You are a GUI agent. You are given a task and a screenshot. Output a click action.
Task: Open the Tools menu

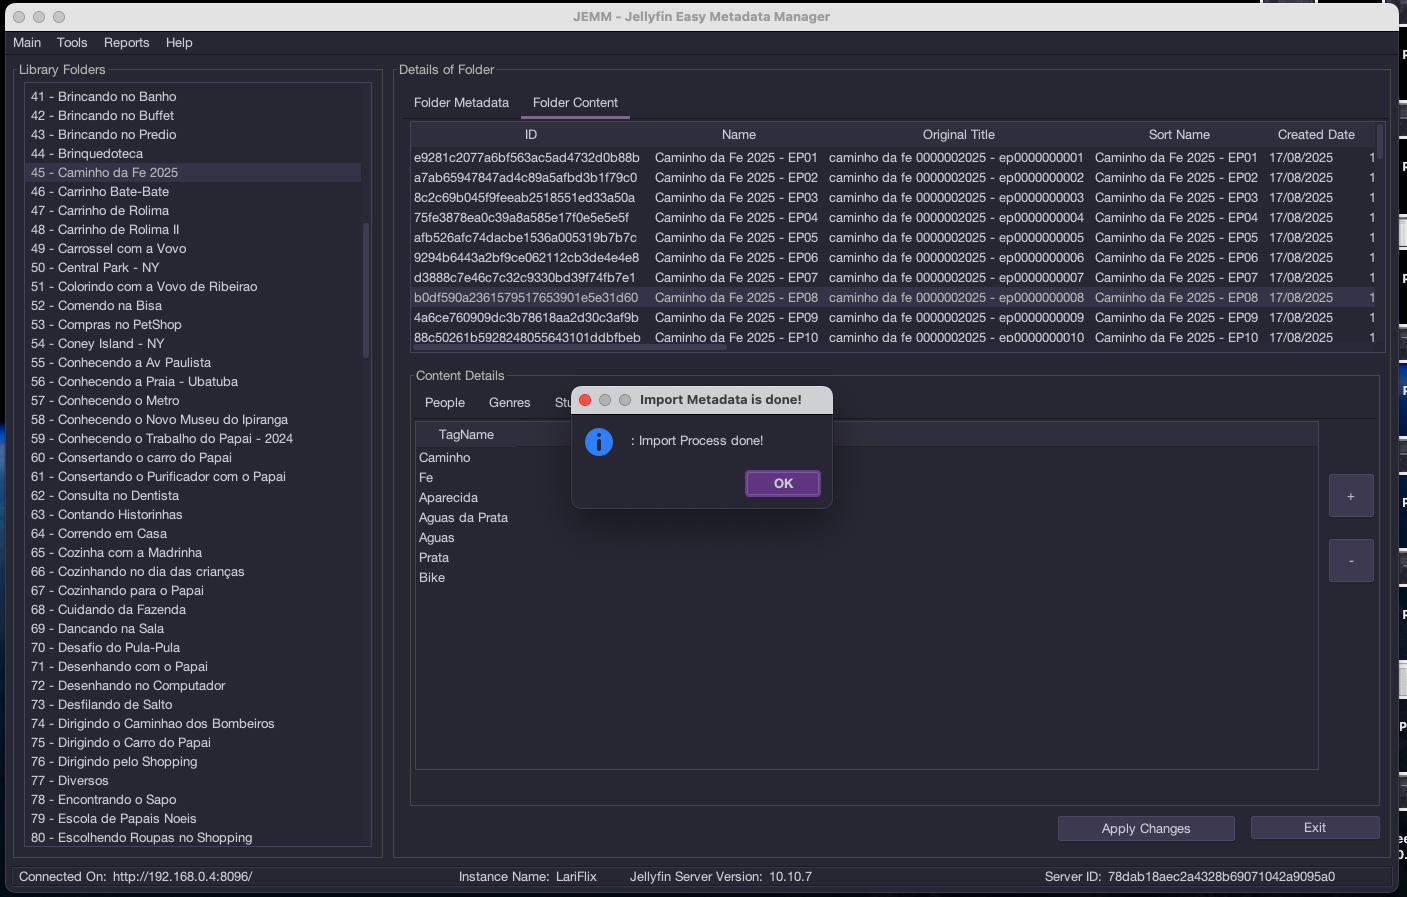pos(72,43)
